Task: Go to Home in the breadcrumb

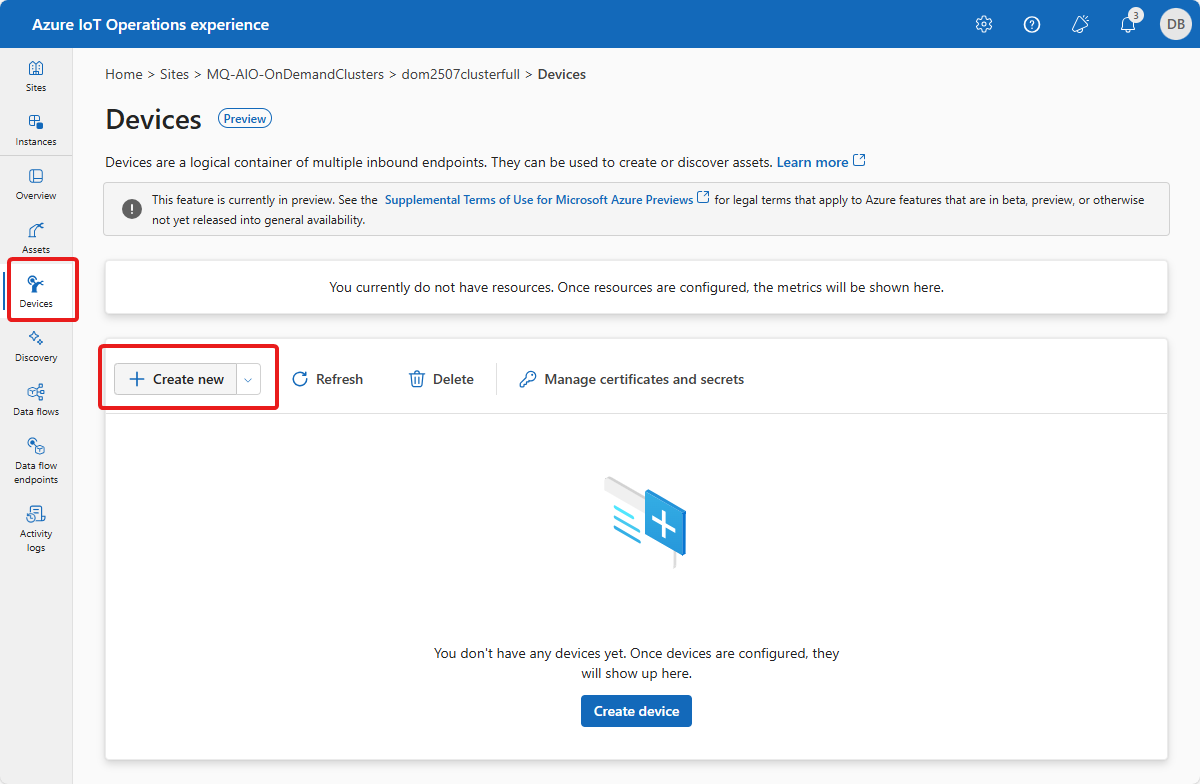Action: click(x=124, y=74)
